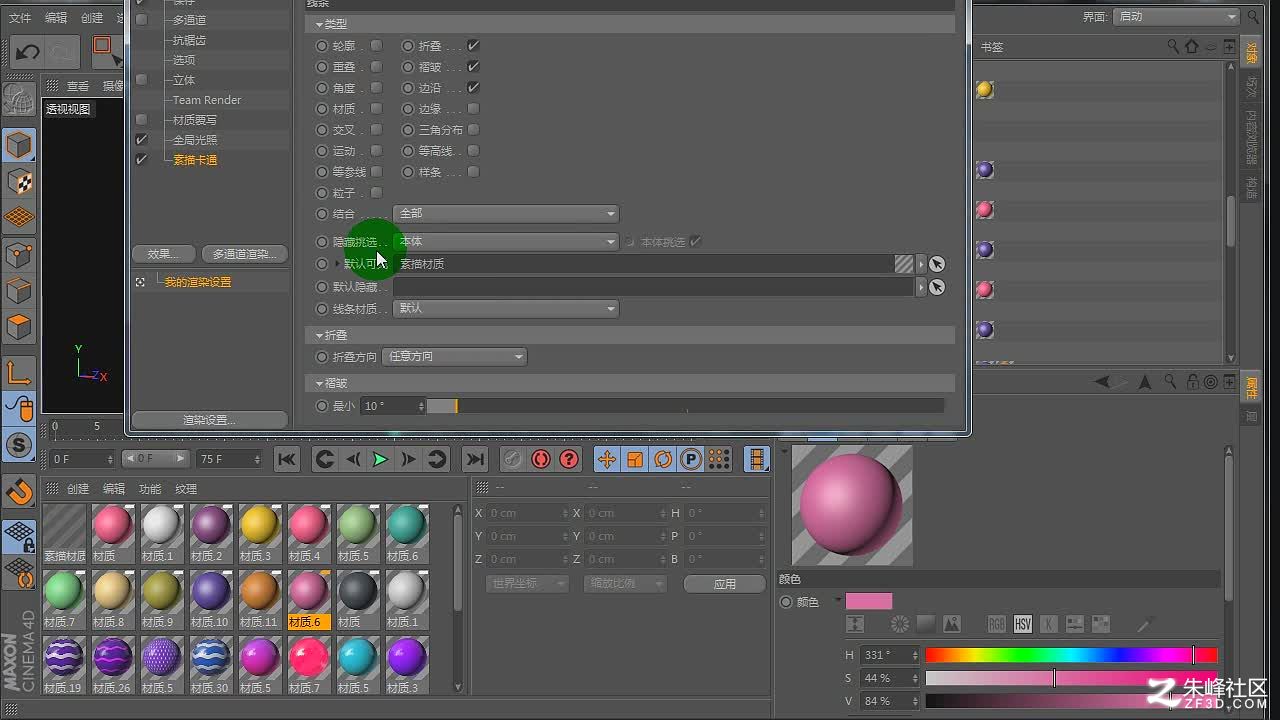The width and height of the screenshot is (1280, 720).
Task: Open the 隐藏挑选 dropdown showing 本体
Action: point(506,242)
